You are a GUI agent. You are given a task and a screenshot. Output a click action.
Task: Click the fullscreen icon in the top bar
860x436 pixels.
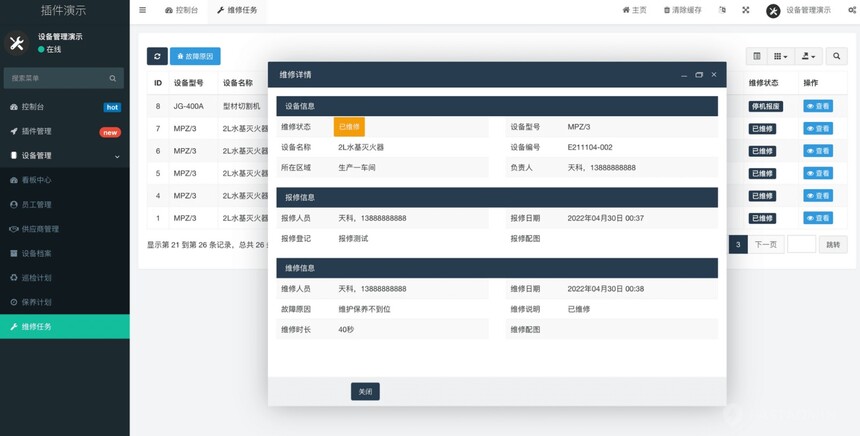pos(746,10)
